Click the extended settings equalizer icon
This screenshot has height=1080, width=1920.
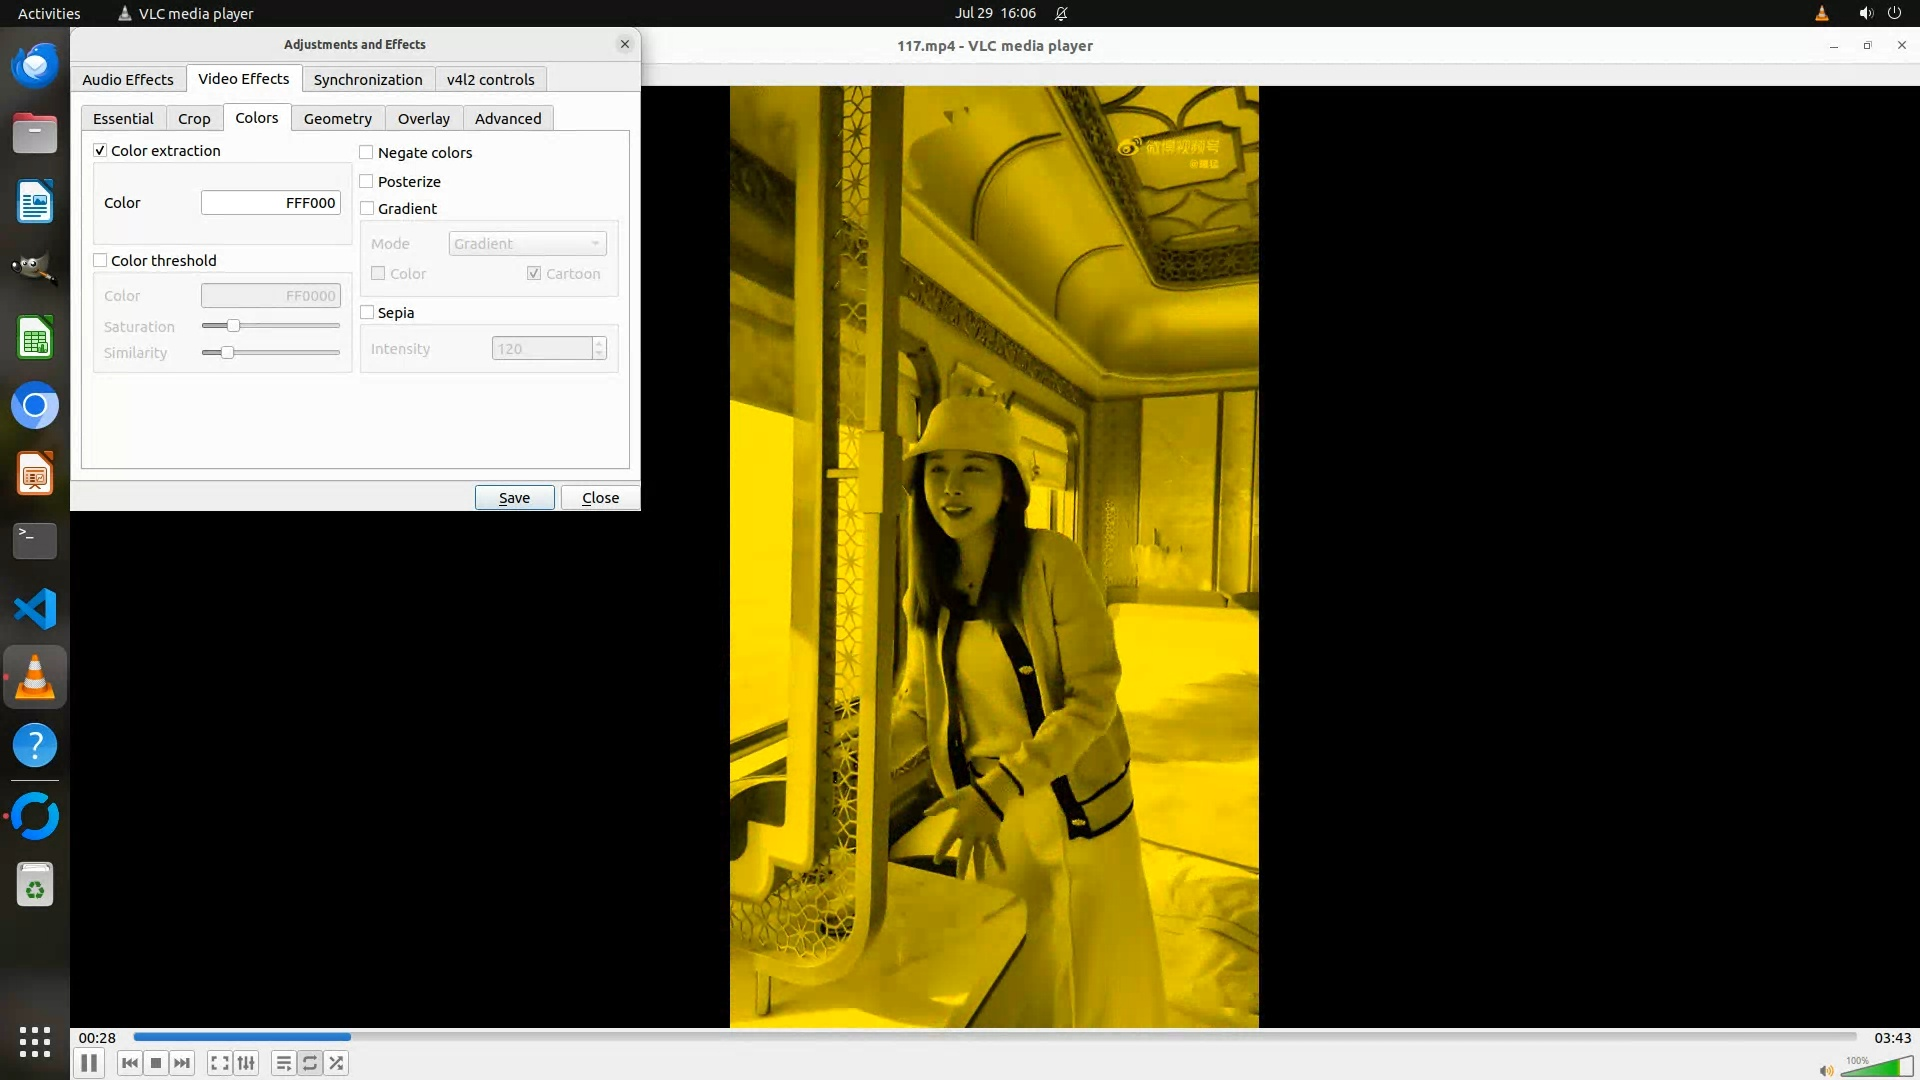246,1063
